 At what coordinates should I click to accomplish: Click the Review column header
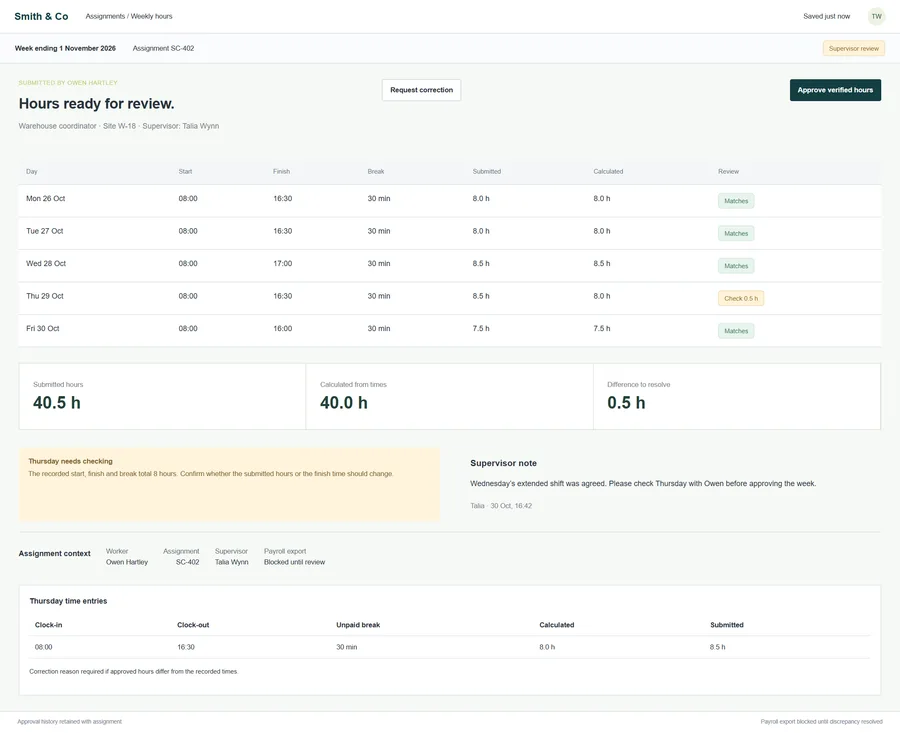tap(728, 172)
